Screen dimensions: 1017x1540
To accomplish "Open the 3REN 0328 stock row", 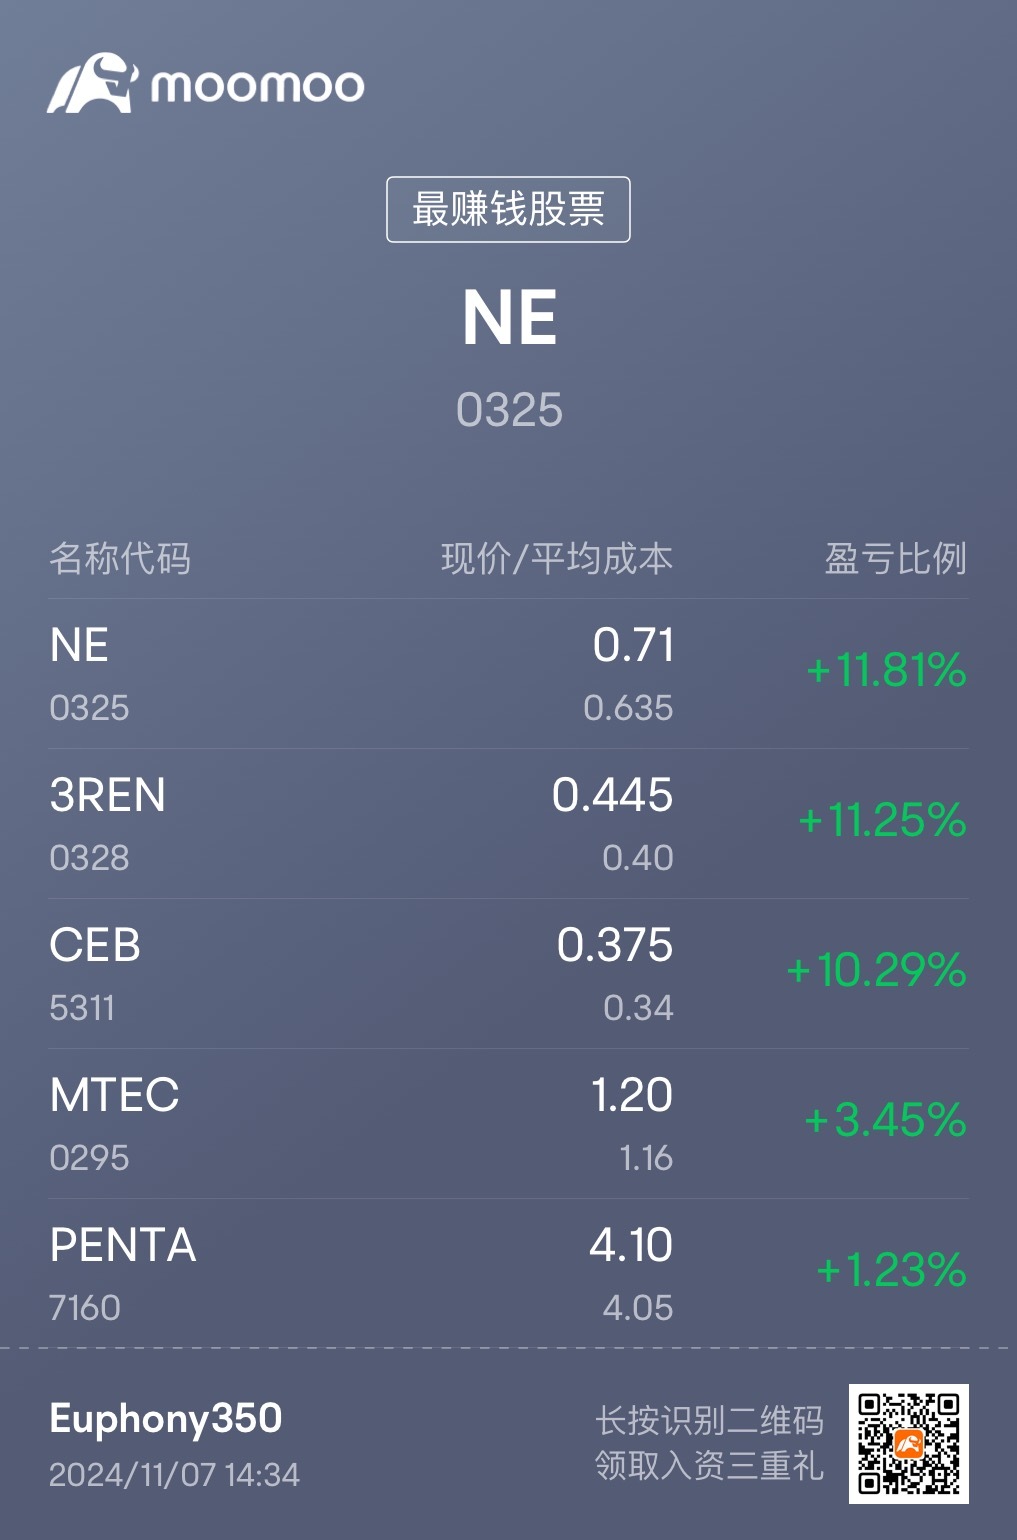I will [x=508, y=824].
